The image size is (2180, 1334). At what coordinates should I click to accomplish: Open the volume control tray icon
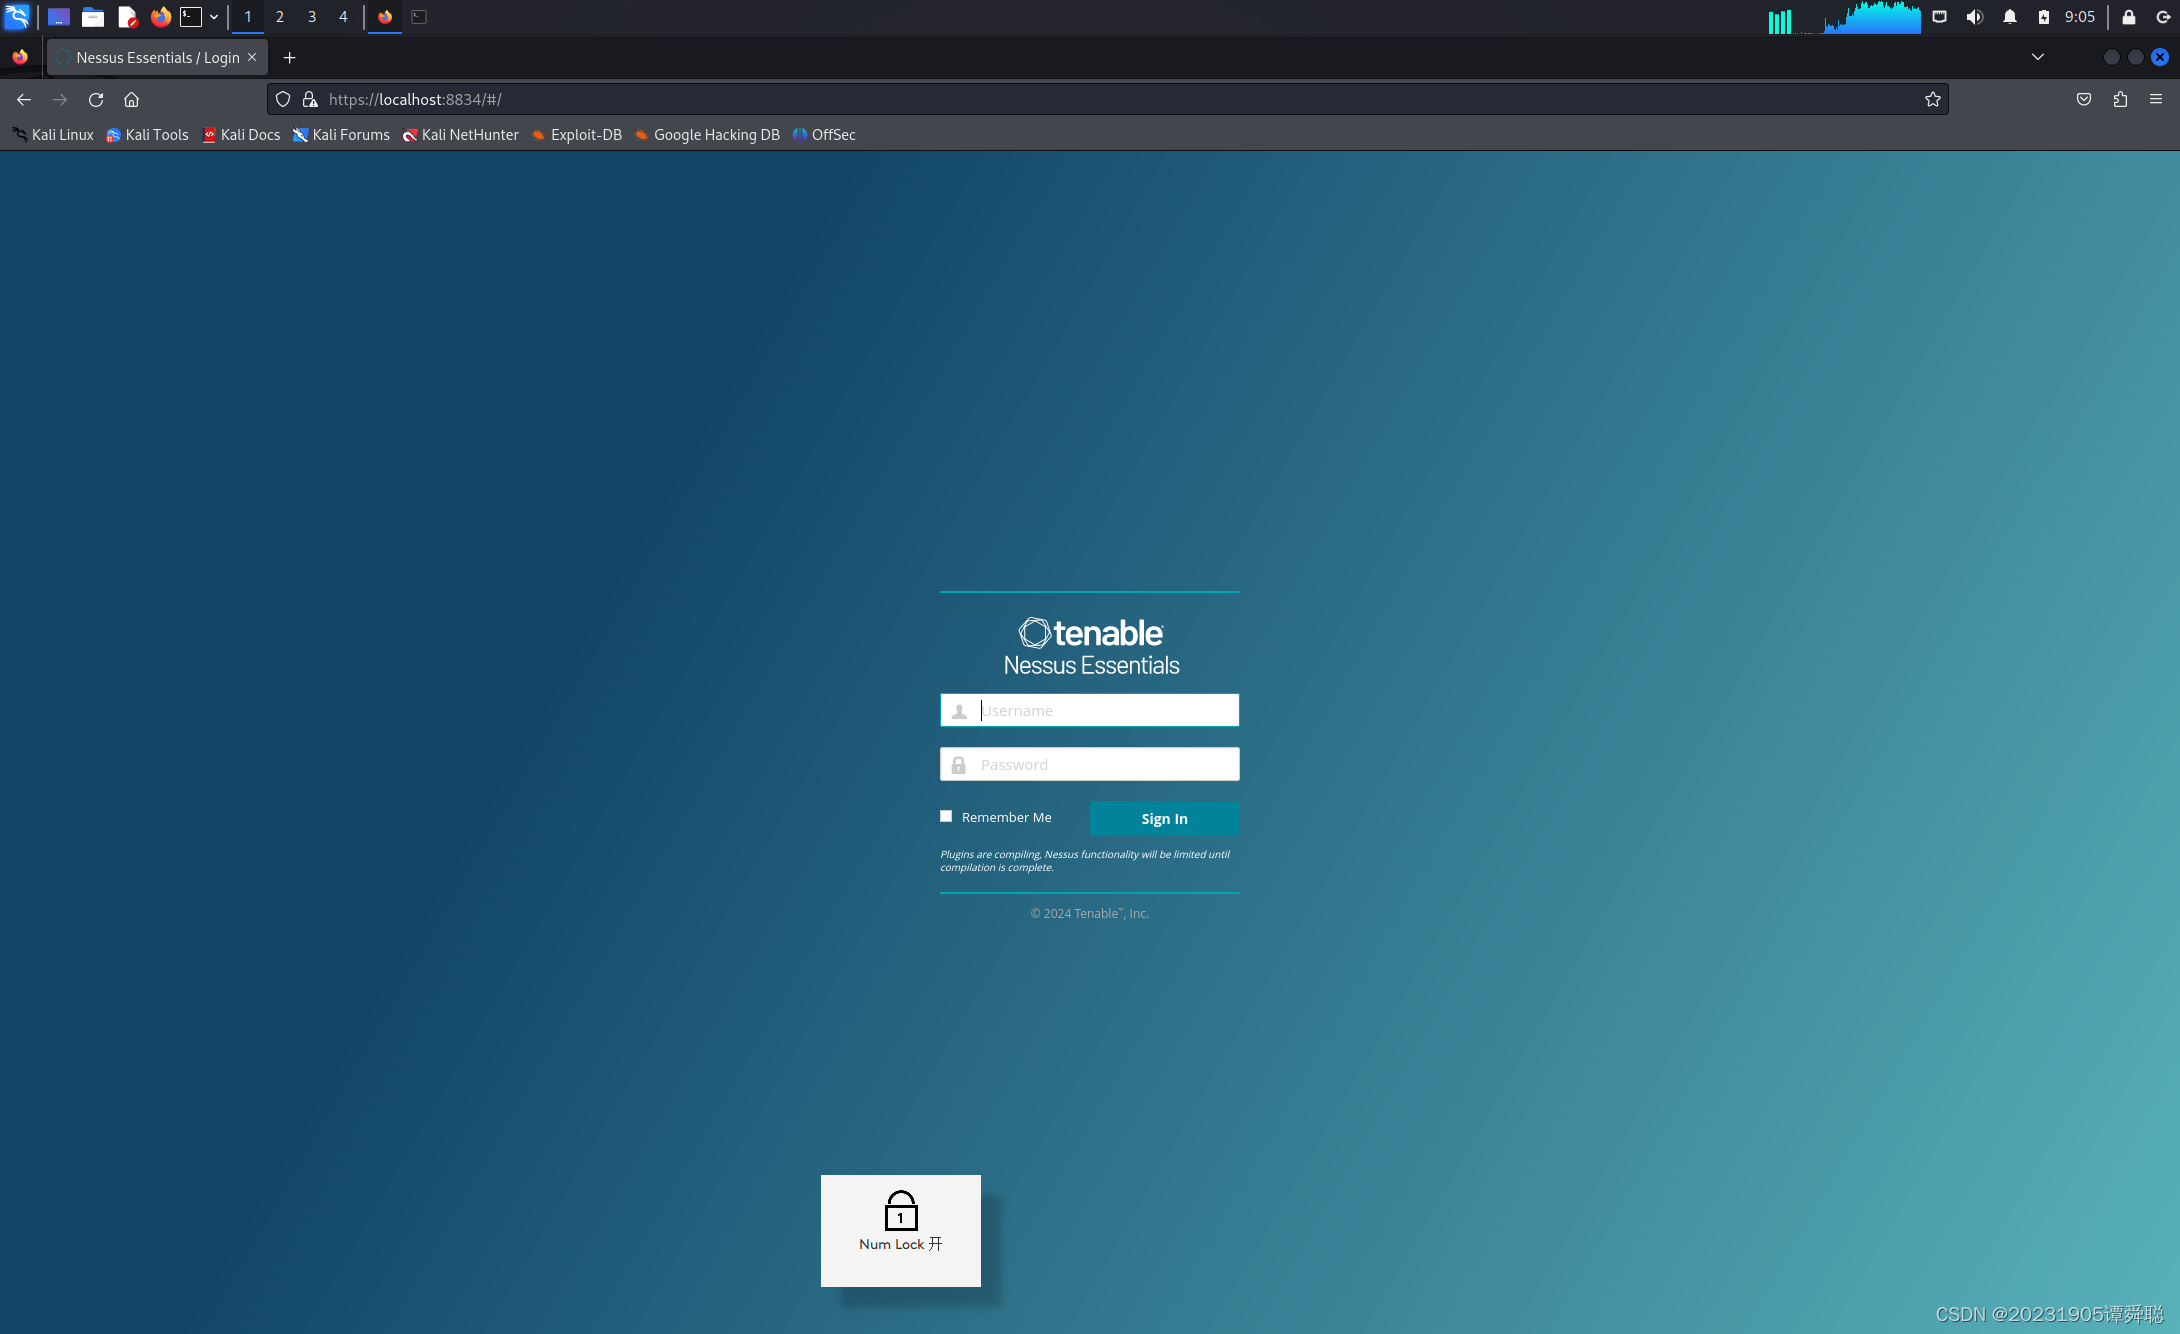pos(1974,17)
